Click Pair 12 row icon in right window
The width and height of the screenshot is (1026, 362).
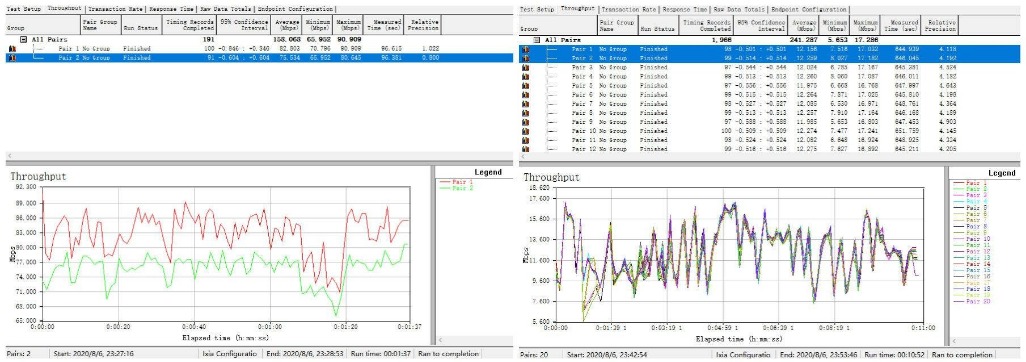525,149
